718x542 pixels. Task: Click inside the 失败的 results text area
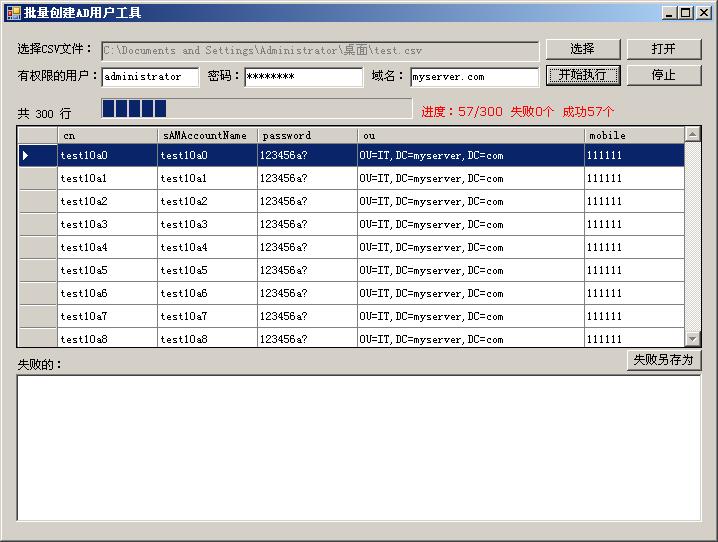(x=358, y=447)
